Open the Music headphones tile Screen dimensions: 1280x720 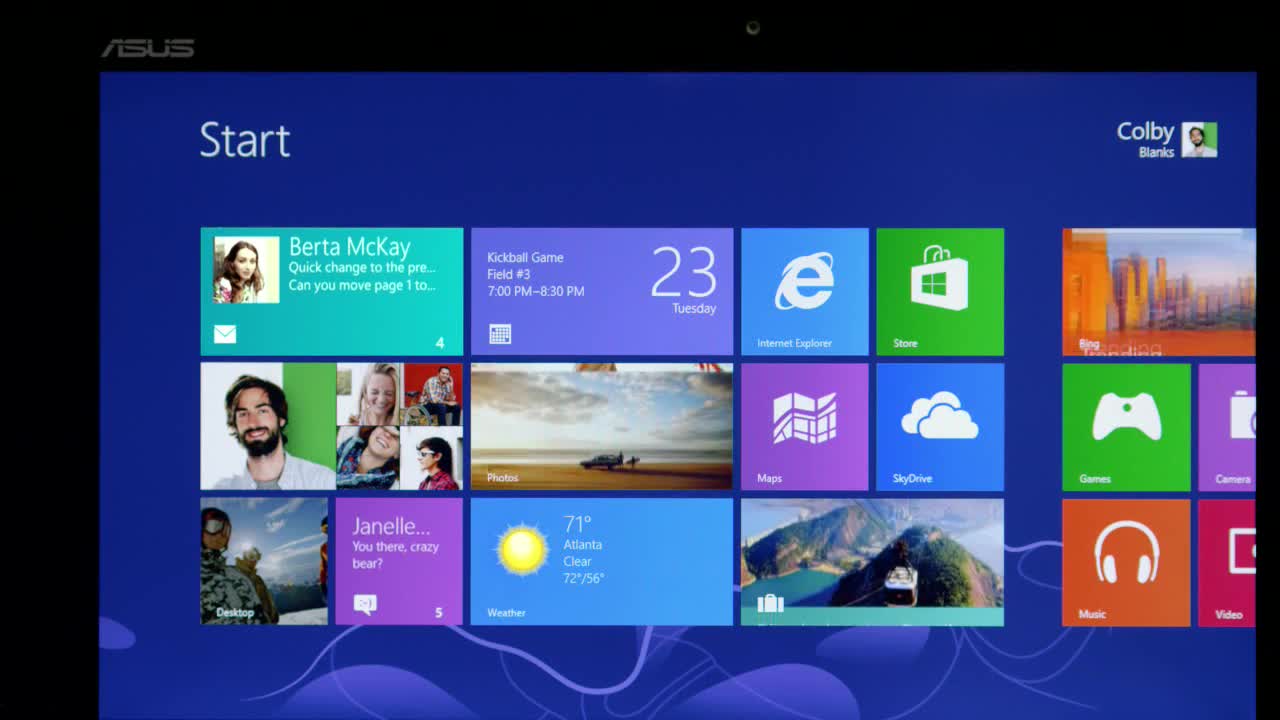tap(1126, 563)
